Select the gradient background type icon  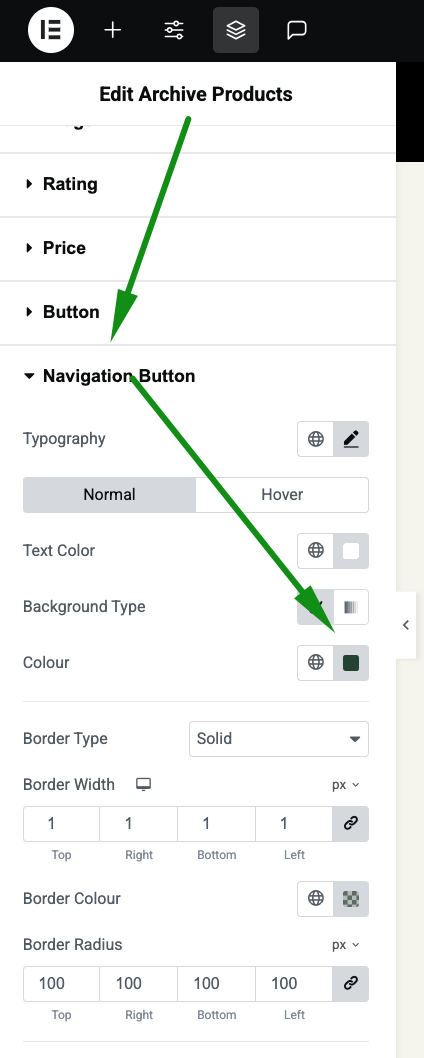pos(351,607)
